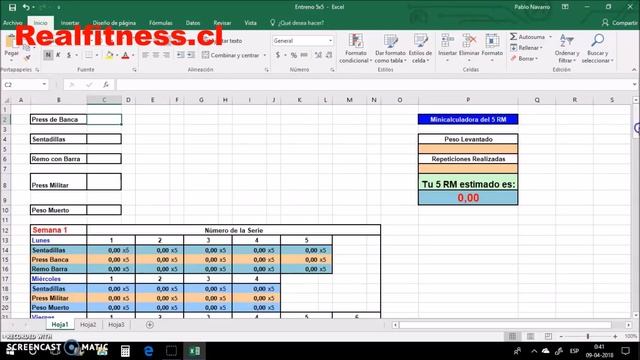Switch to Page Layout view
This screenshot has height=360, width=640.
530,336
